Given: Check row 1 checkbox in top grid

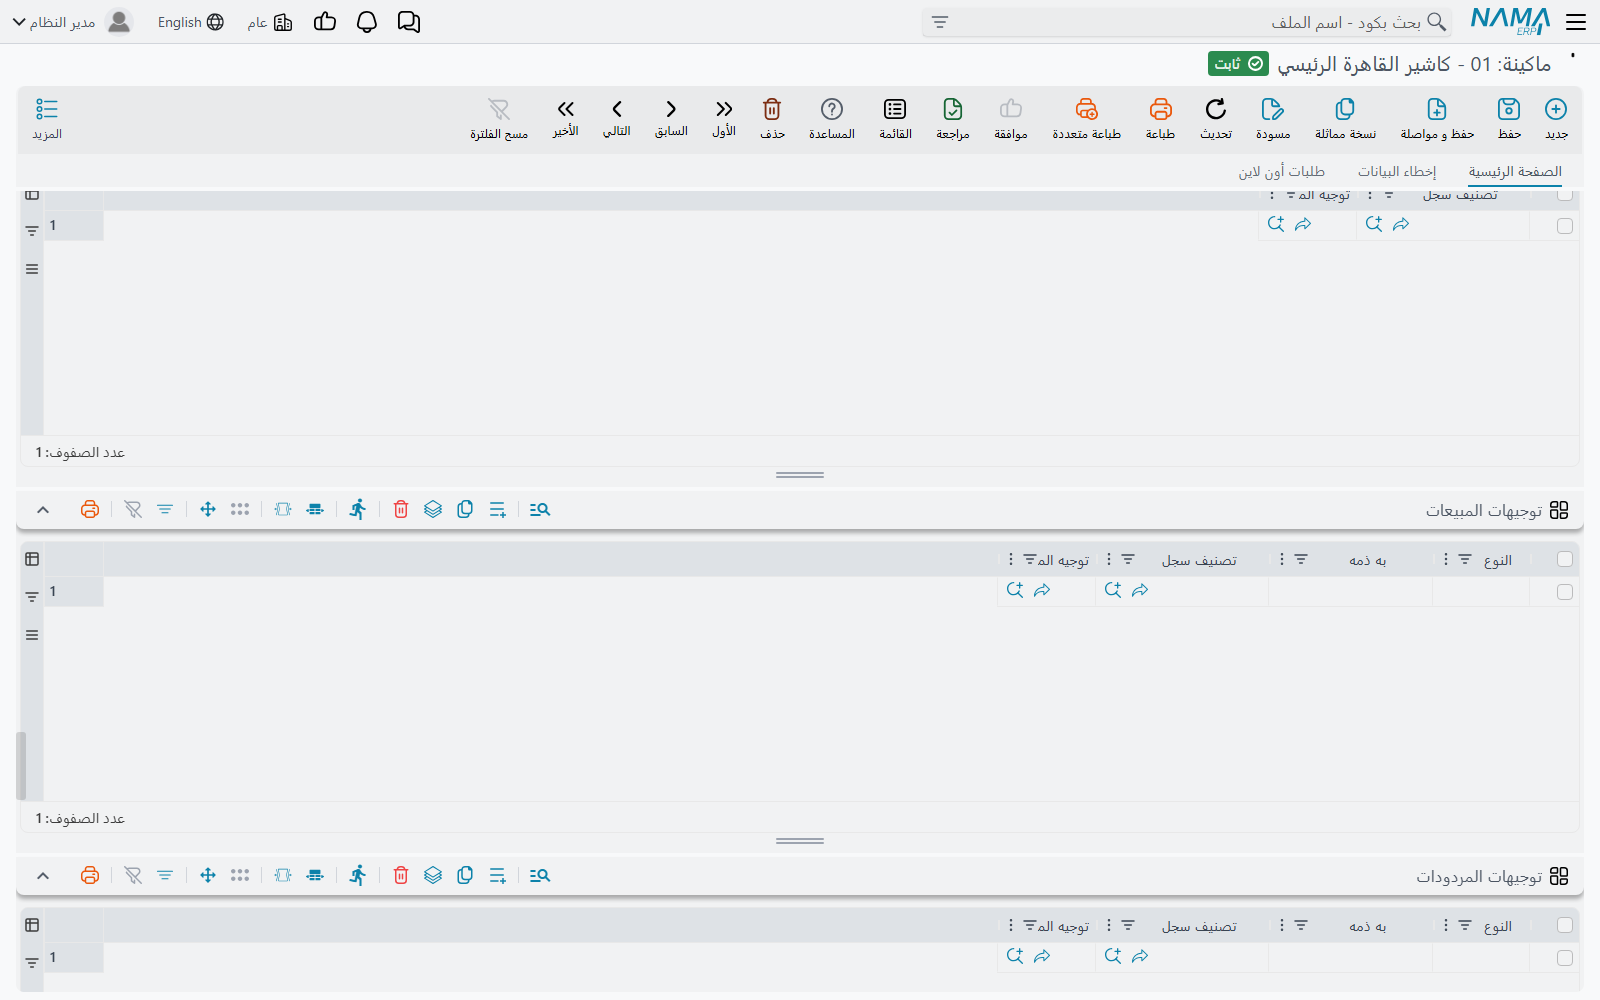Looking at the screenshot, I should [x=1565, y=226].
